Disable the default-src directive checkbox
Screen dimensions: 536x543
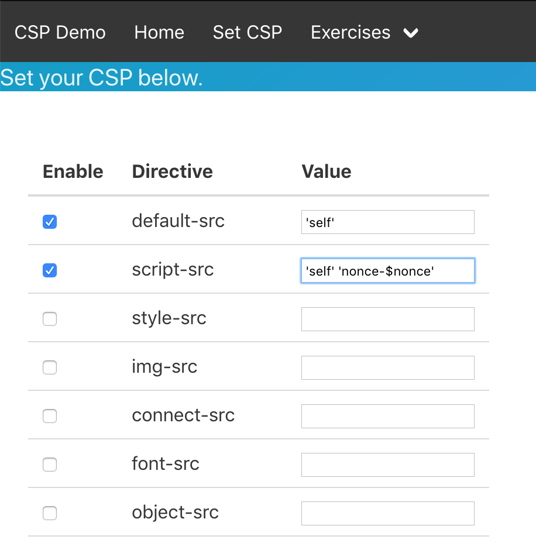50,222
